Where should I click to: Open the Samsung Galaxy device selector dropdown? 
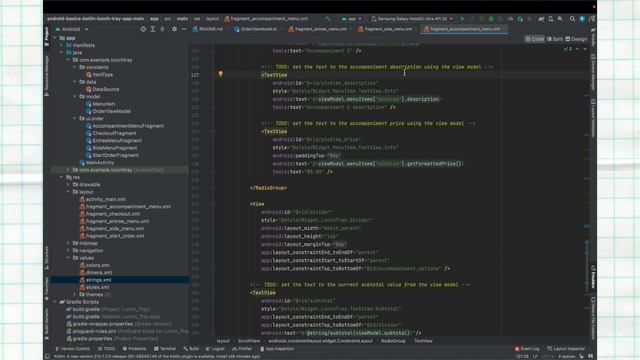pos(411,19)
